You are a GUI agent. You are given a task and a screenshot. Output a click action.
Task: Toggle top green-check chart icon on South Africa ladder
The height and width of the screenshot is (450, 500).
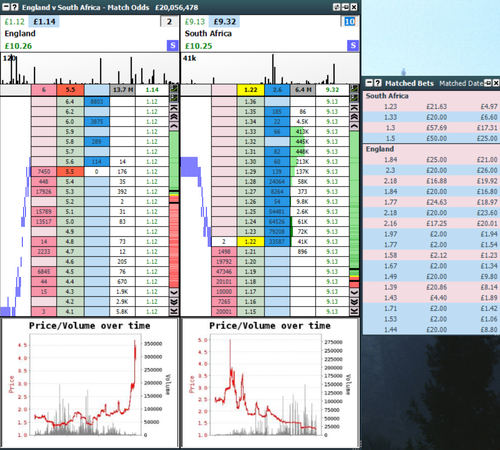coord(354,89)
